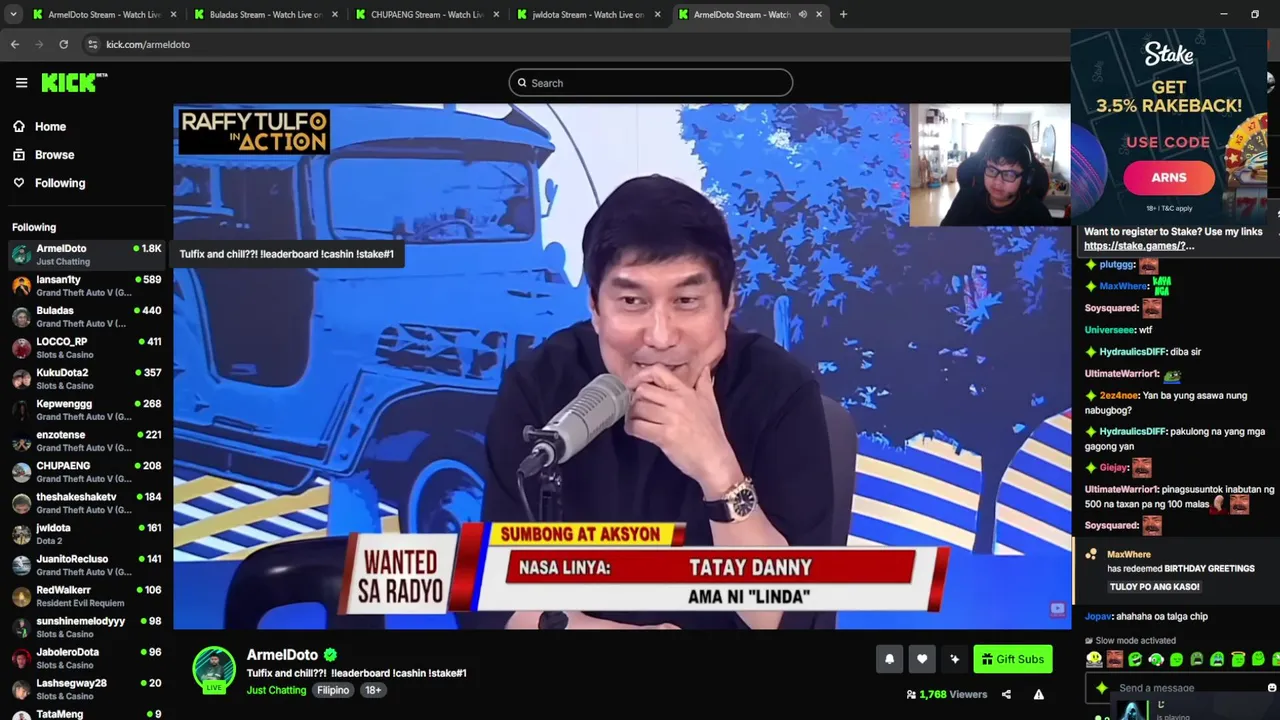Open JuanitoRecluso channel in Following list
The width and height of the screenshot is (1280, 720).
tap(86, 565)
